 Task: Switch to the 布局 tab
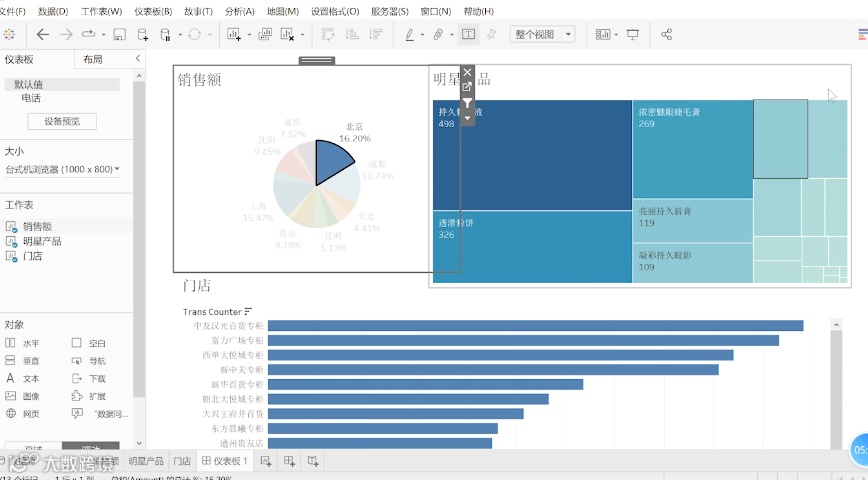(x=92, y=59)
